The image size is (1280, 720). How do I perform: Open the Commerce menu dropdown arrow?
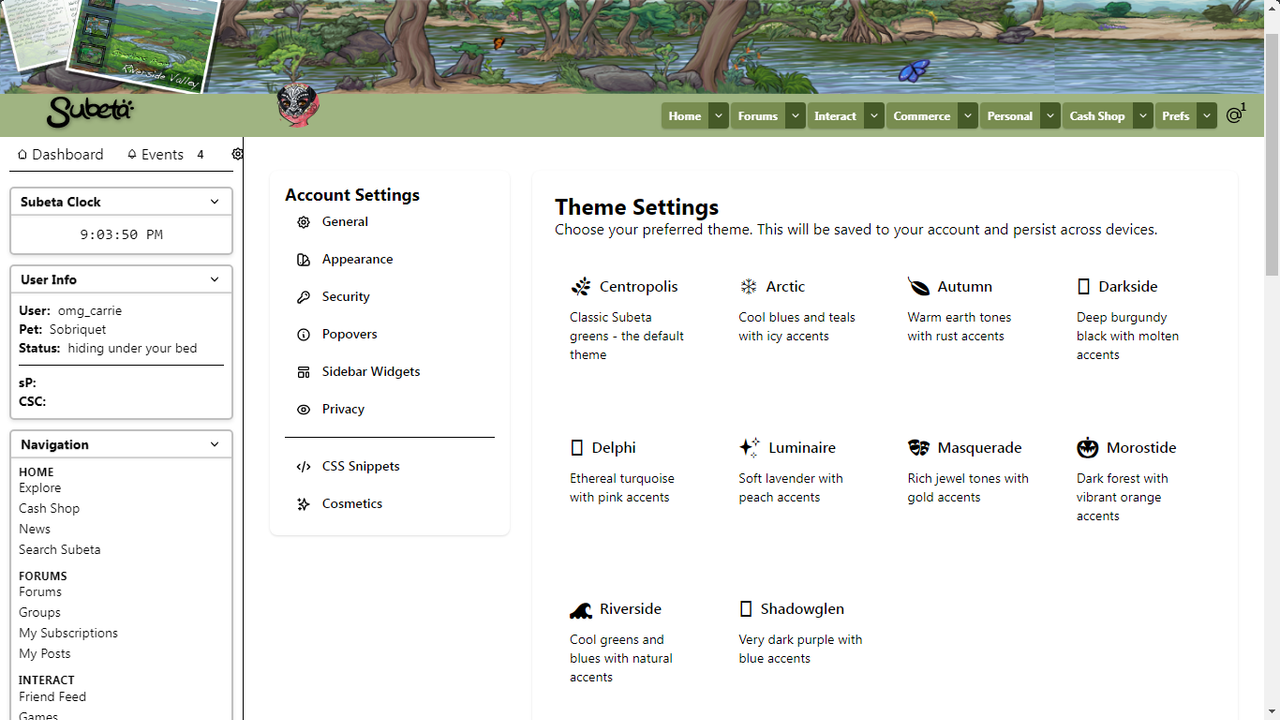[x=968, y=116]
